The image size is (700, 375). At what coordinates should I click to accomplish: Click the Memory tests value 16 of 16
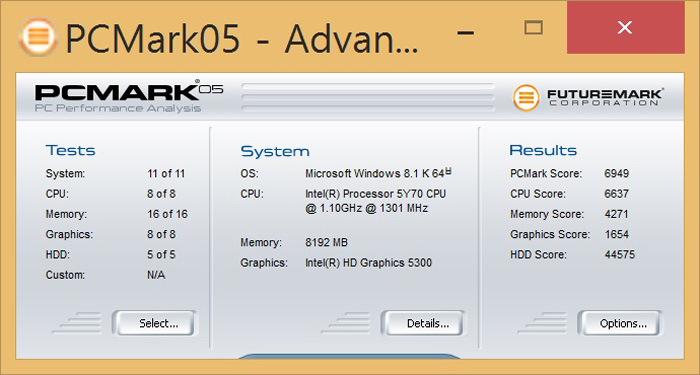[x=167, y=214]
